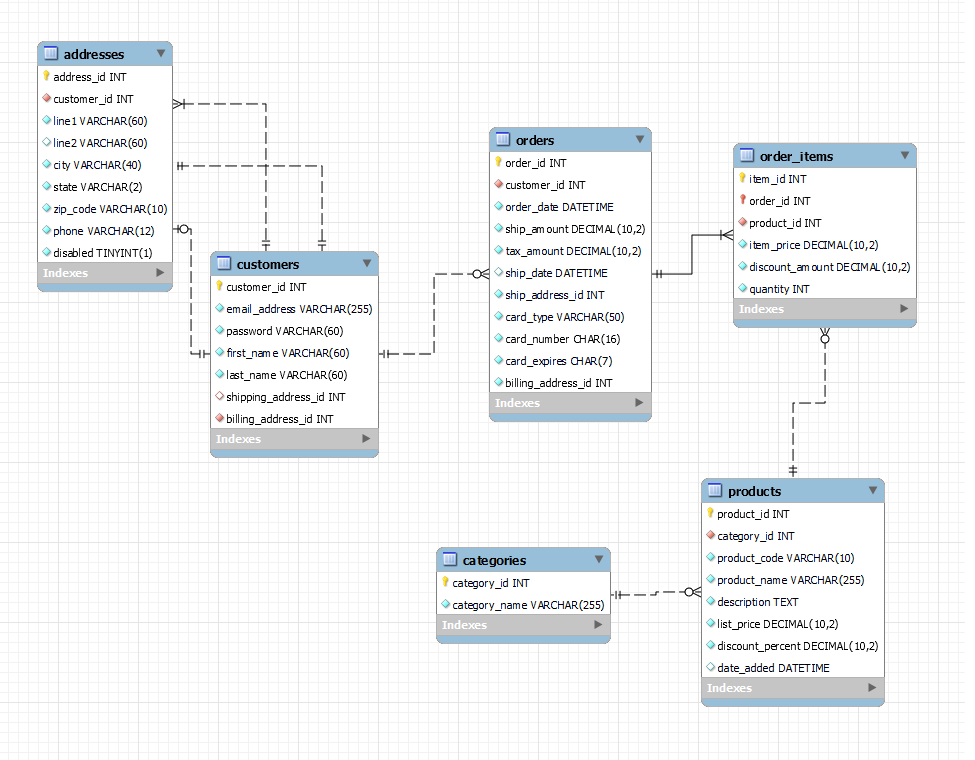Collapse the addresses table using its header arrow
The height and width of the screenshot is (760, 975).
point(162,52)
